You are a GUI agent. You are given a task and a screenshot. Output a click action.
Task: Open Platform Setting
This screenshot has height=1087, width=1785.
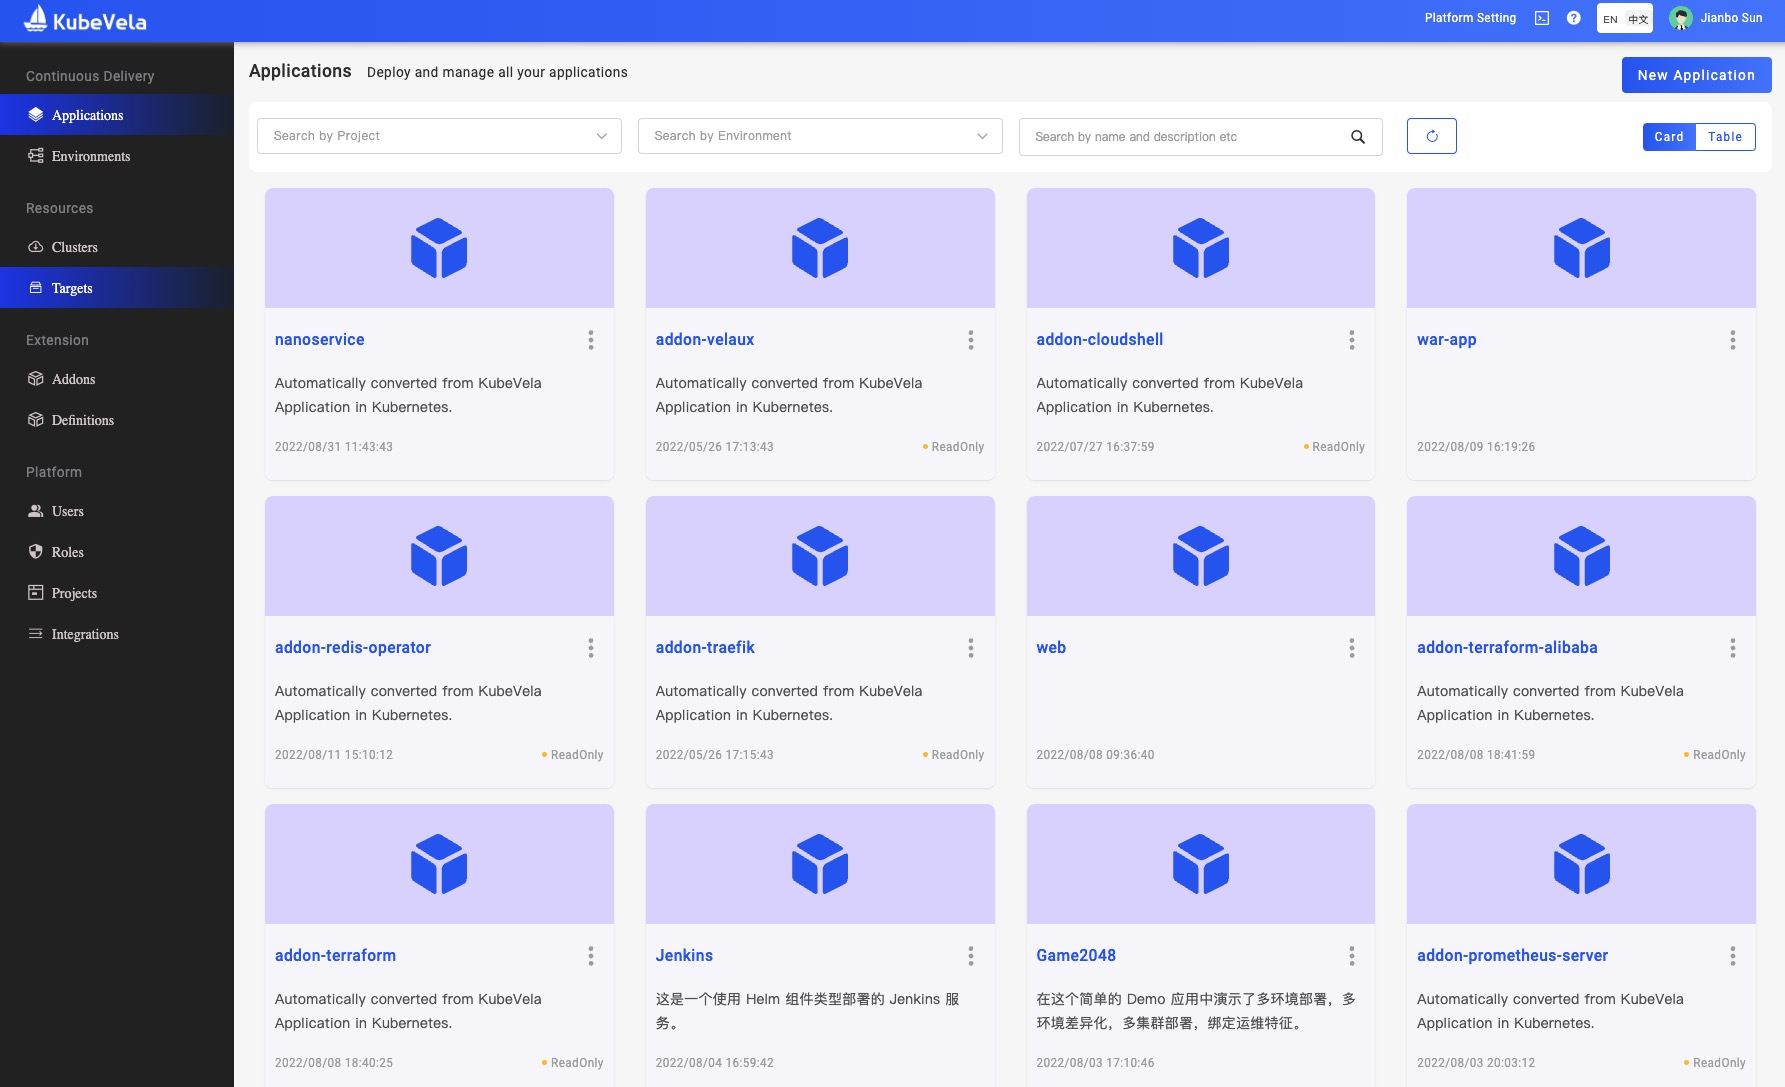pos(1470,18)
